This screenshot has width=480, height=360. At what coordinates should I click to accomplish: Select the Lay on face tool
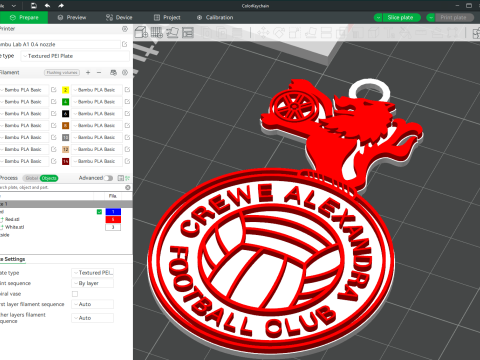[x=311, y=33]
